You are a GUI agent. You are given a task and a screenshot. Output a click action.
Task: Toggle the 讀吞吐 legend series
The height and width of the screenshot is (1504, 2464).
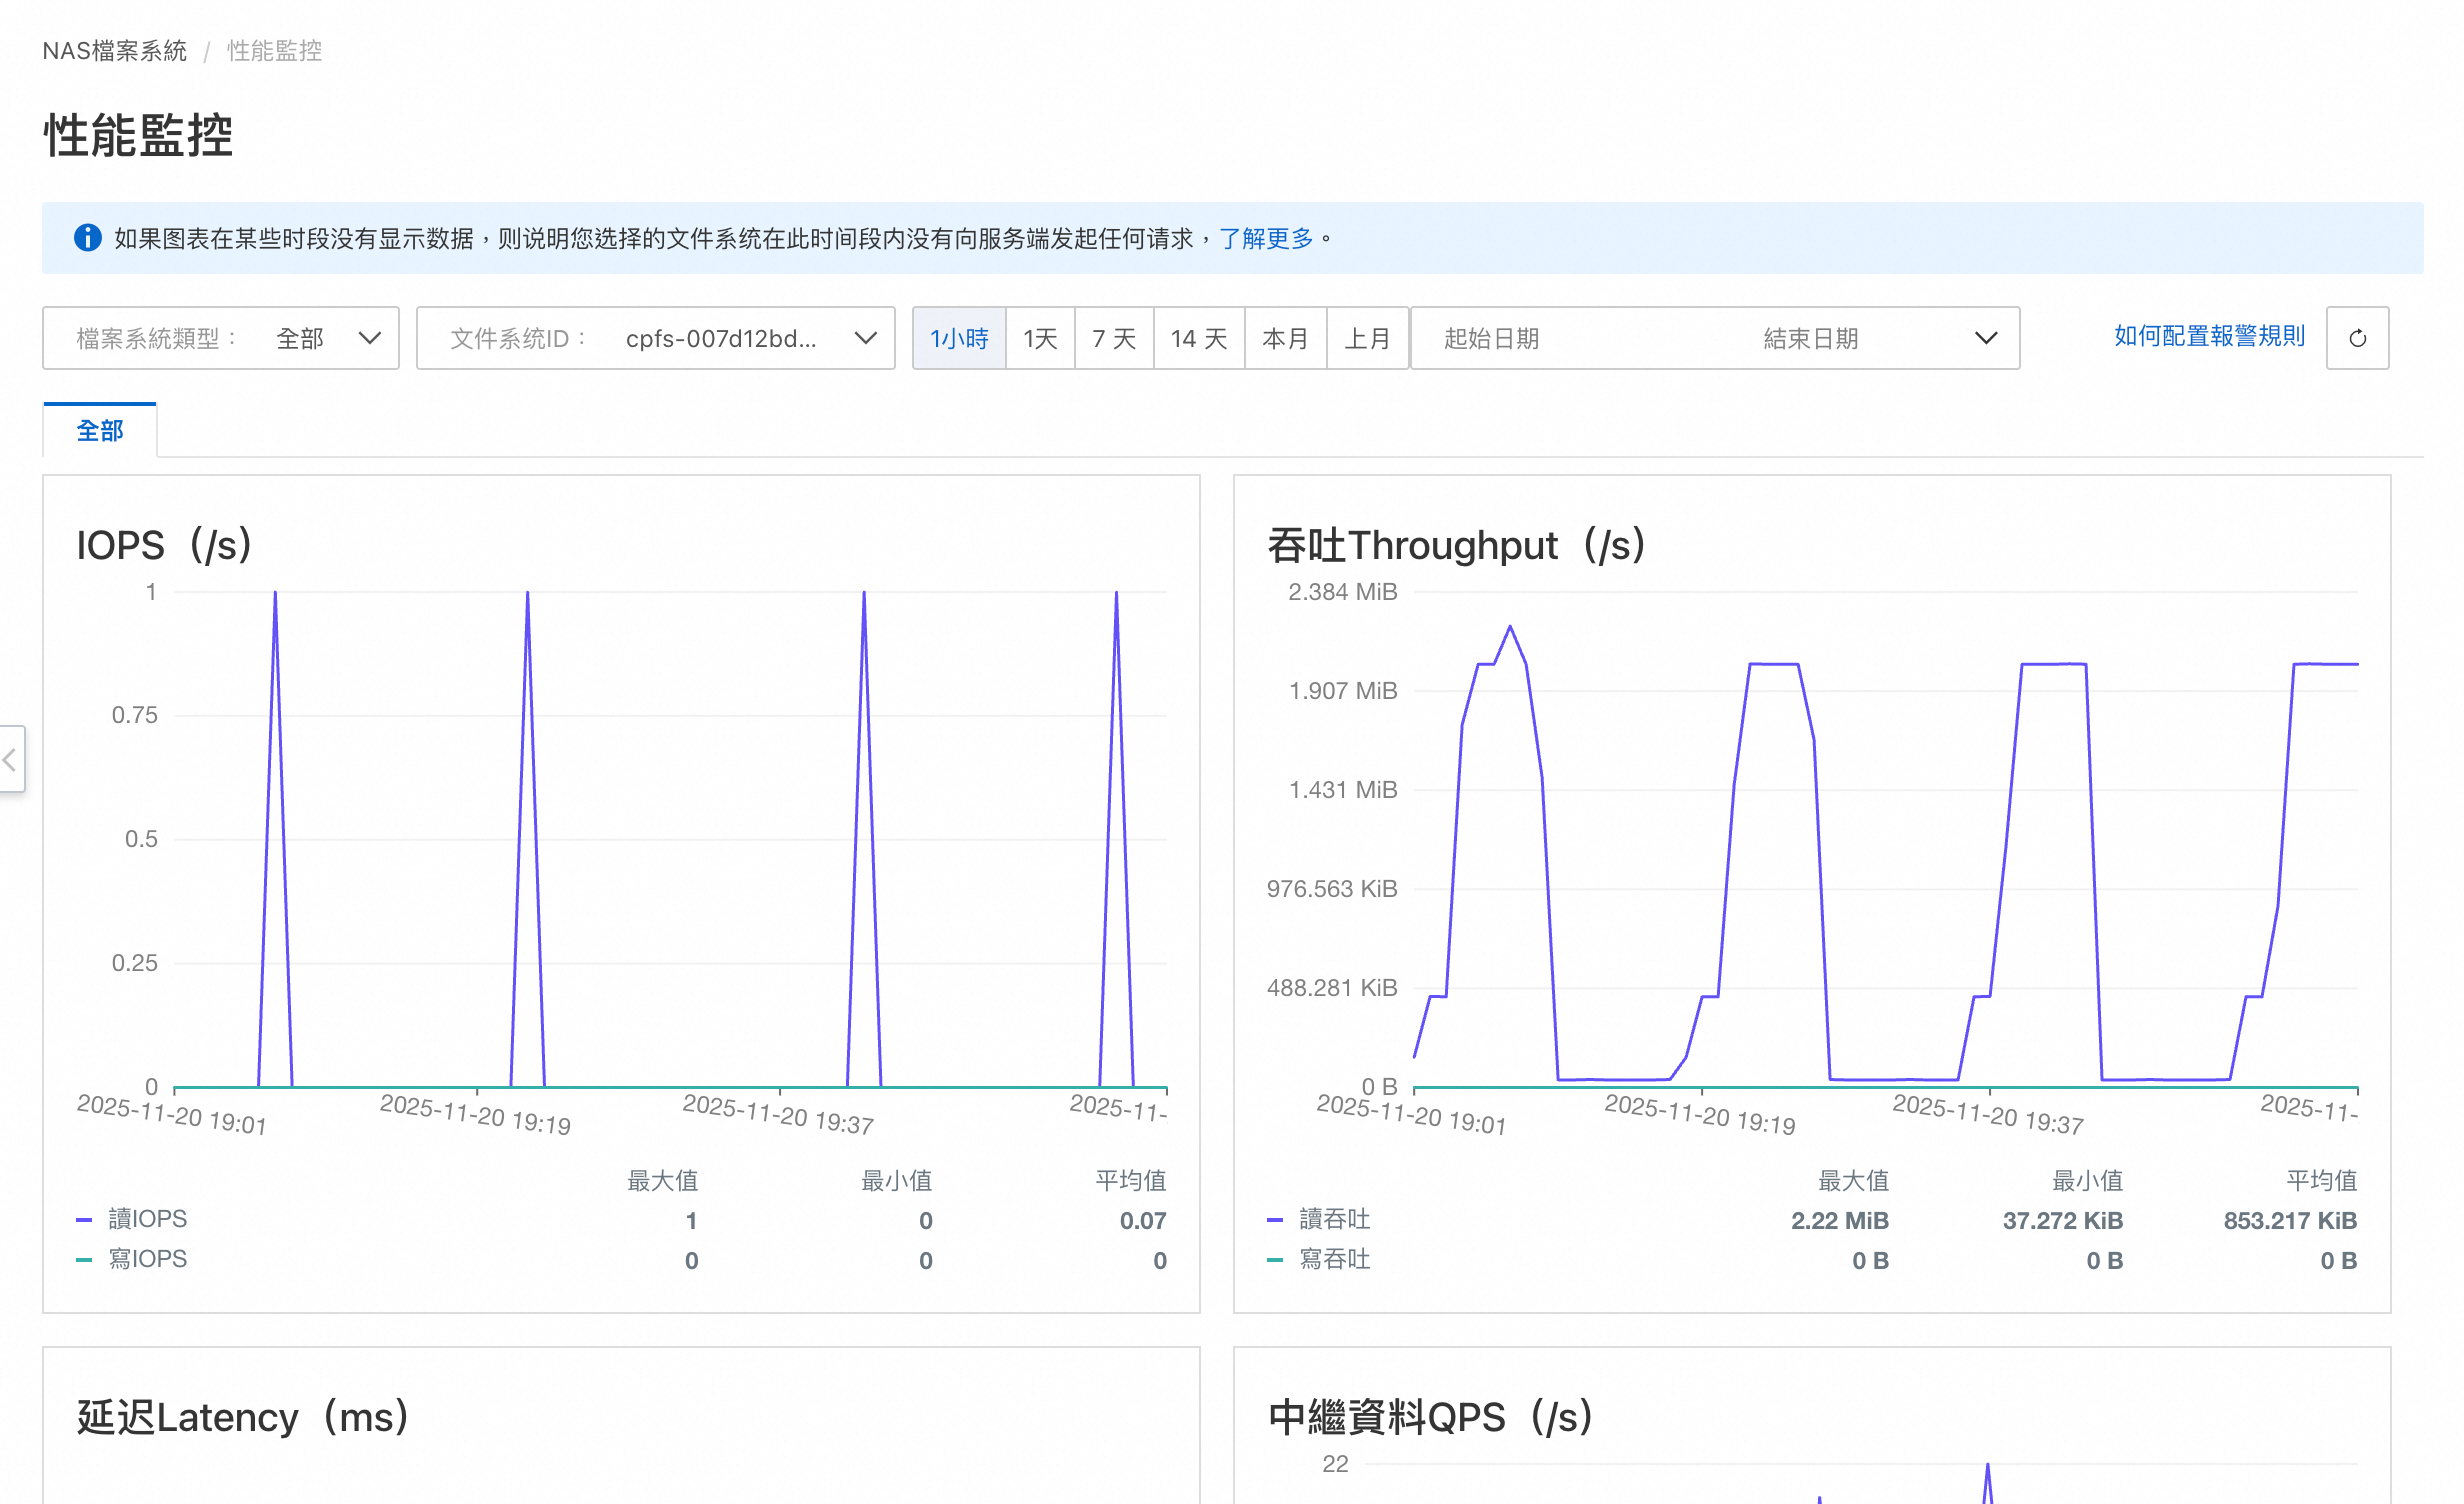coord(1333,1219)
